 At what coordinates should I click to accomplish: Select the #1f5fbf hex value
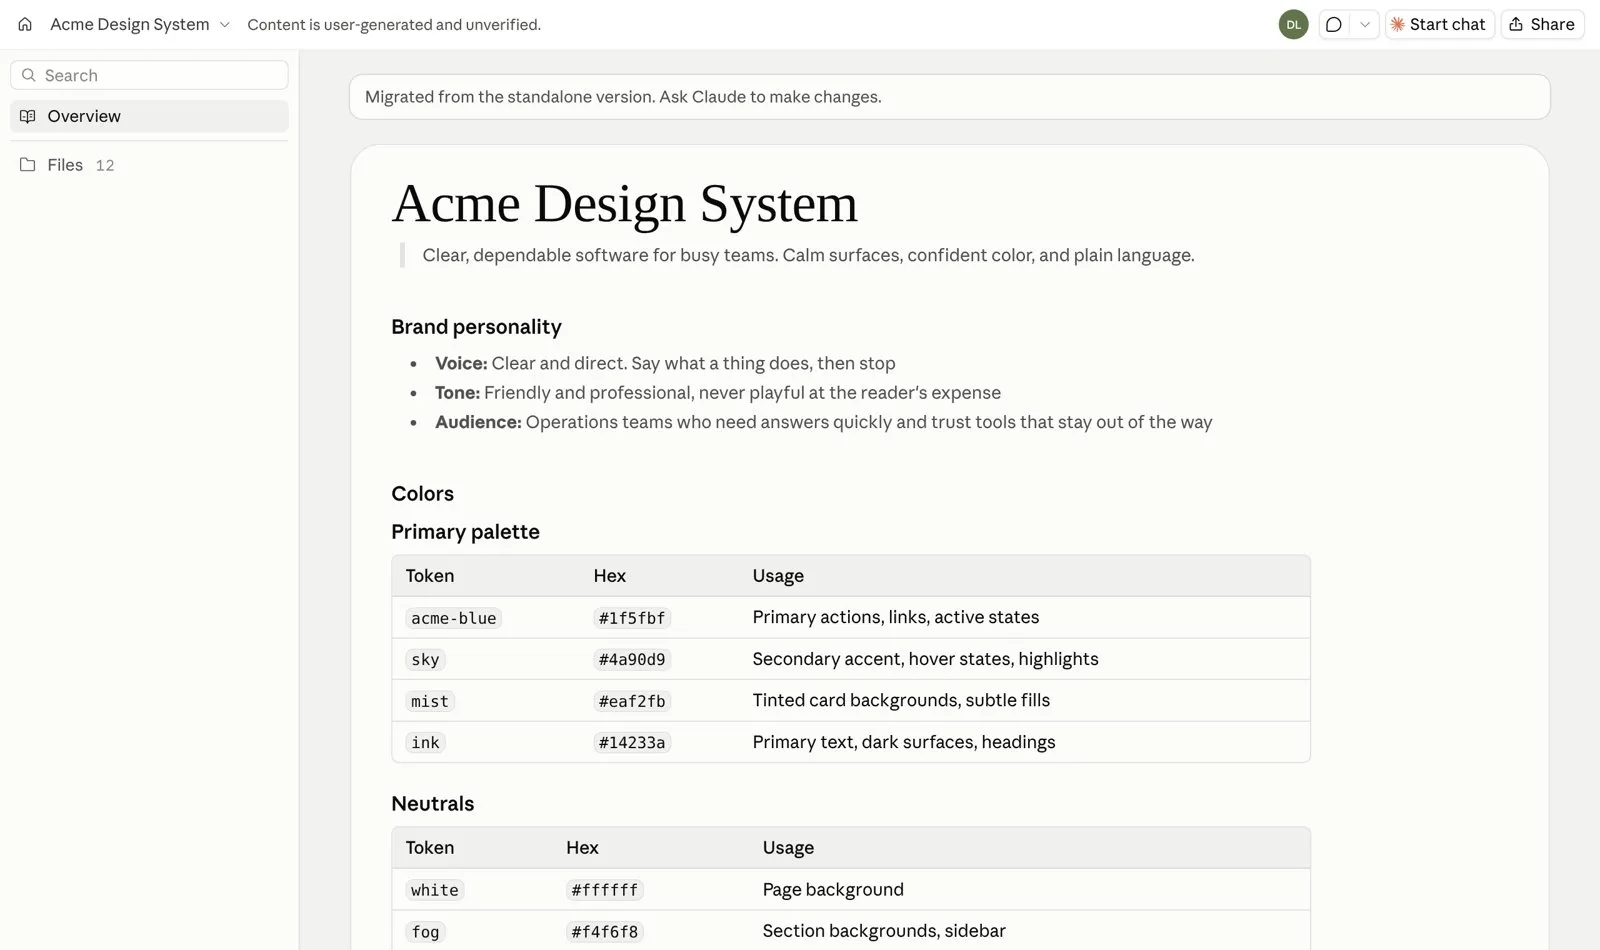coord(631,618)
